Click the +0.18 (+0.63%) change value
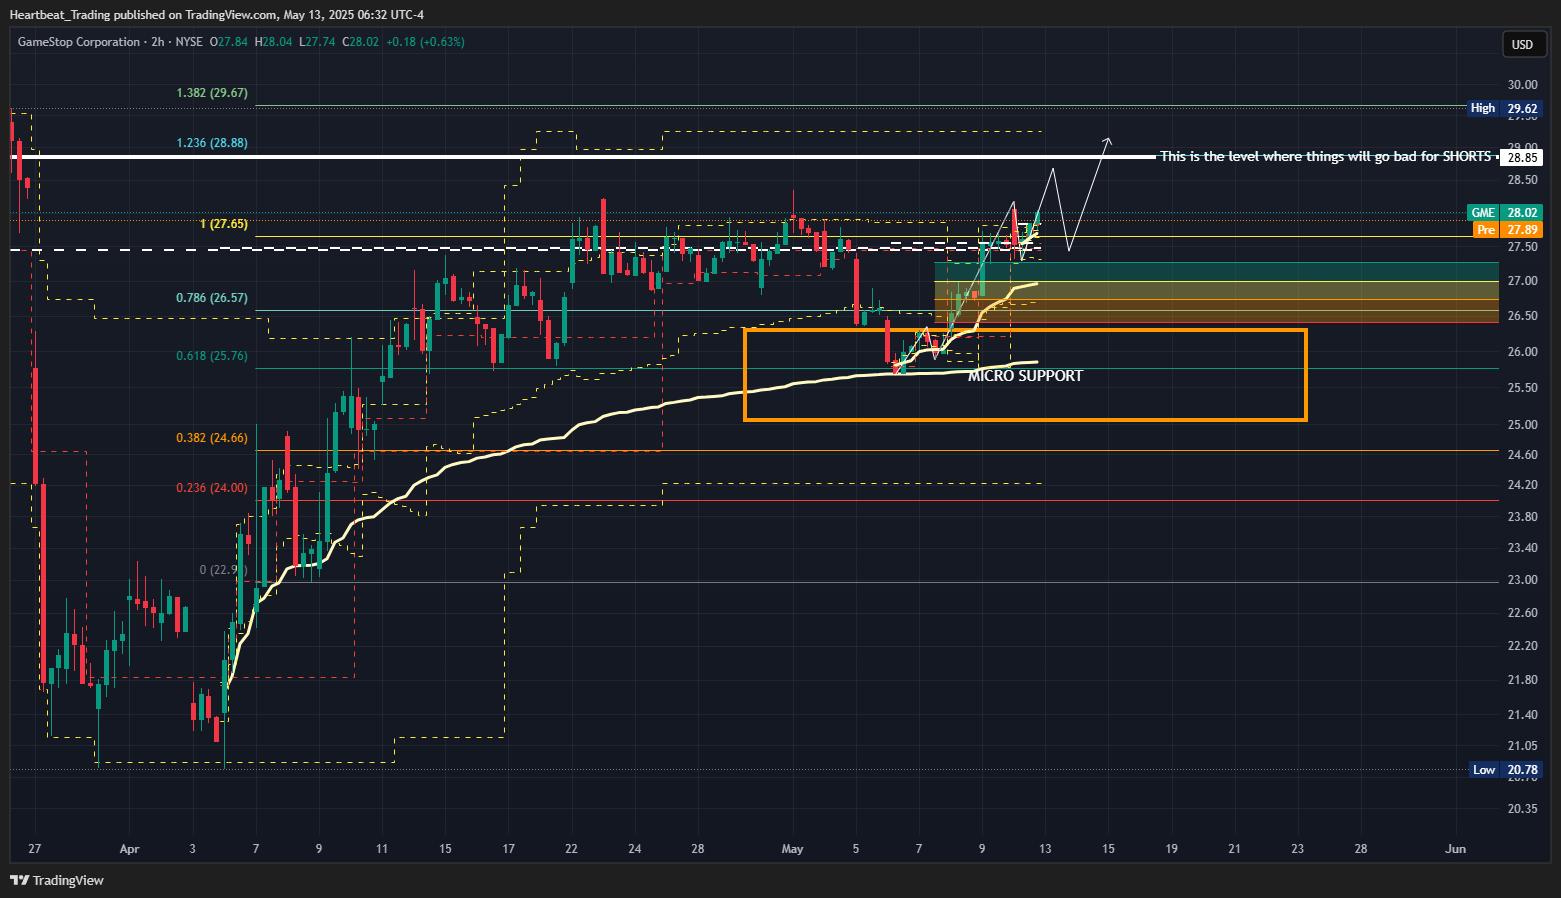 pyautogui.click(x=425, y=42)
